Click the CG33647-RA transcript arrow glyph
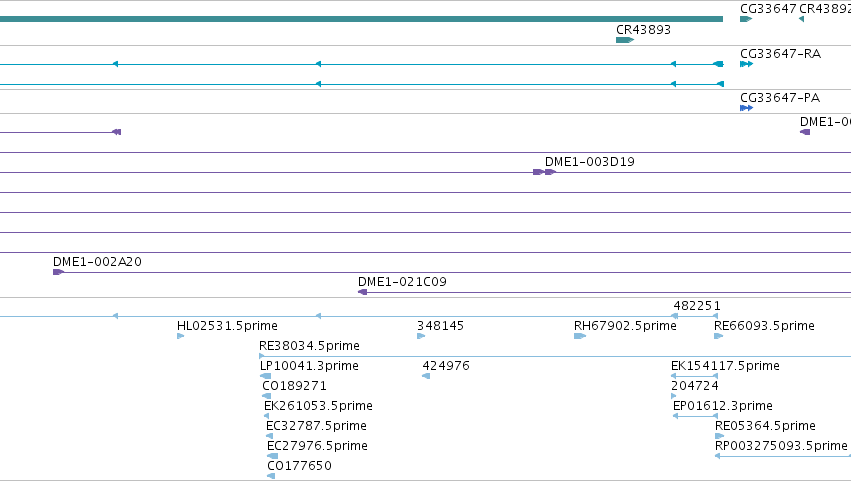851x481 pixels. point(746,64)
